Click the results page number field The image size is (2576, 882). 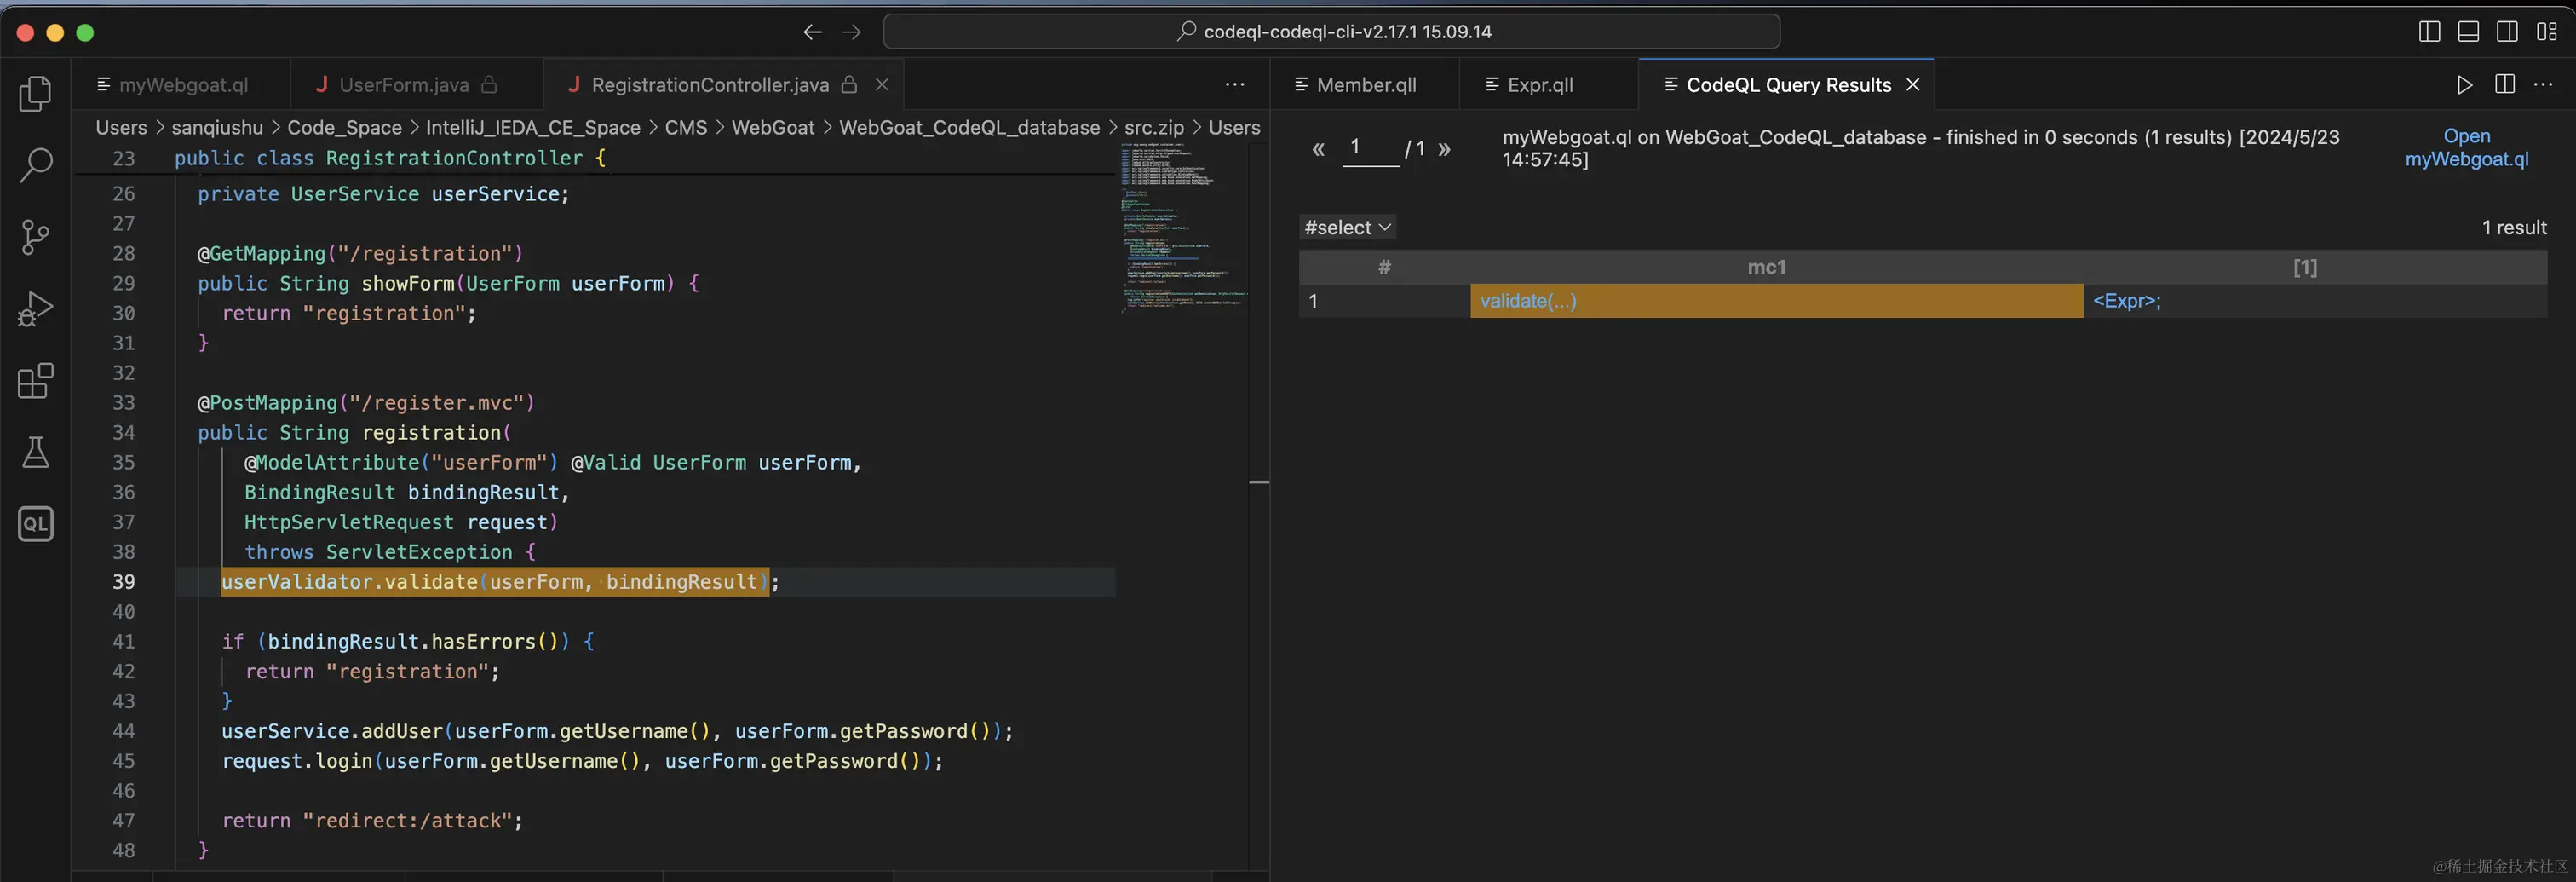tap(1370, 149)
